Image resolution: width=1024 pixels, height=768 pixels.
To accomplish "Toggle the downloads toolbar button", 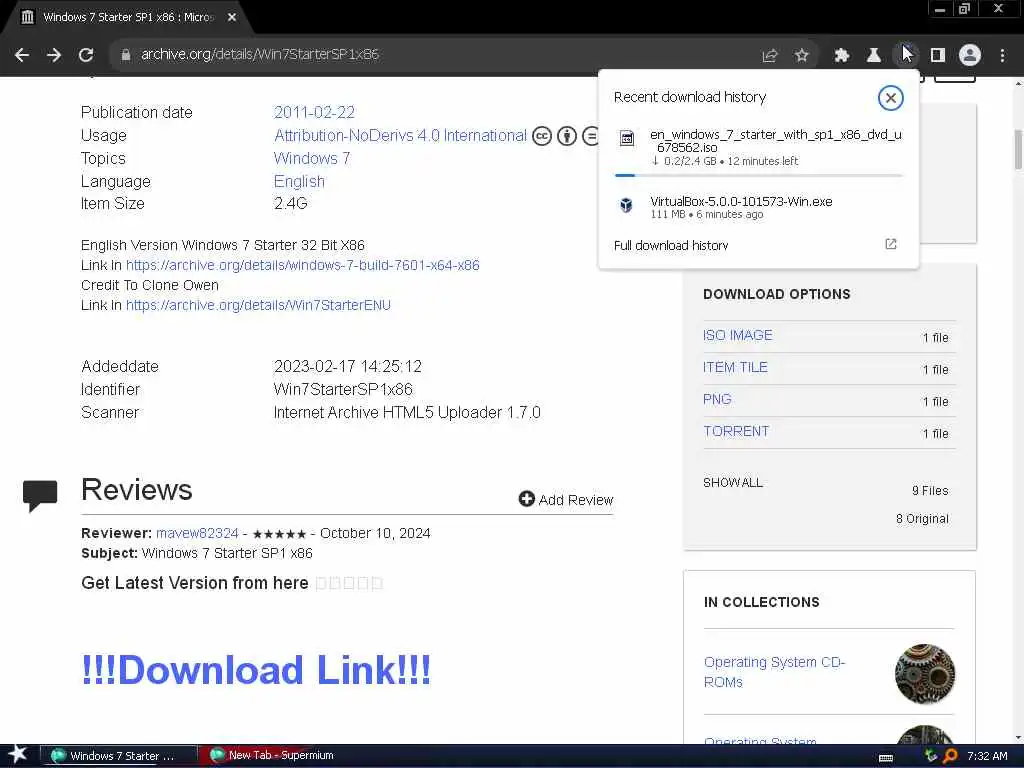I will click(x=906, y=56).
